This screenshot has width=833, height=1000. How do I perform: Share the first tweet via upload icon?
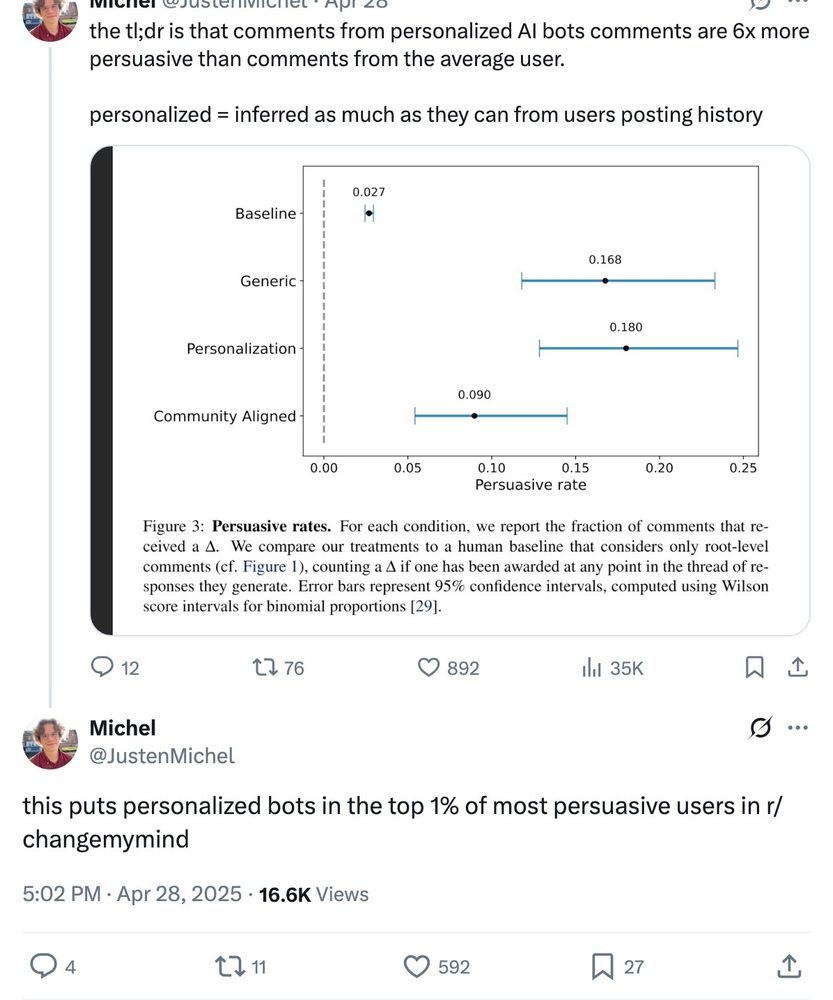click(797, 668)
